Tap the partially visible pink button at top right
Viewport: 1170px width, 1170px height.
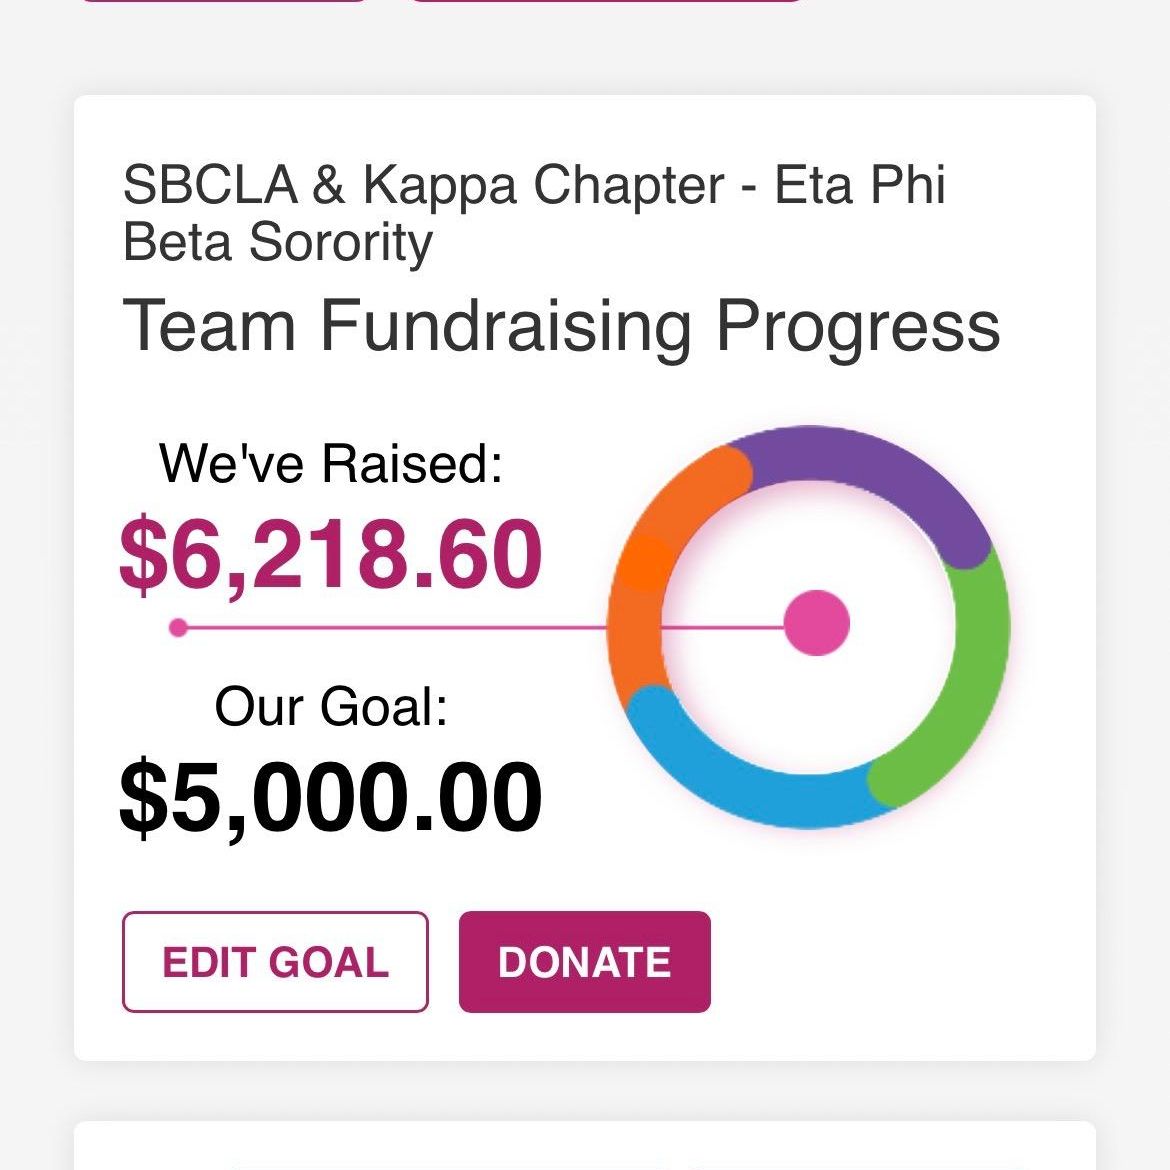606,1
